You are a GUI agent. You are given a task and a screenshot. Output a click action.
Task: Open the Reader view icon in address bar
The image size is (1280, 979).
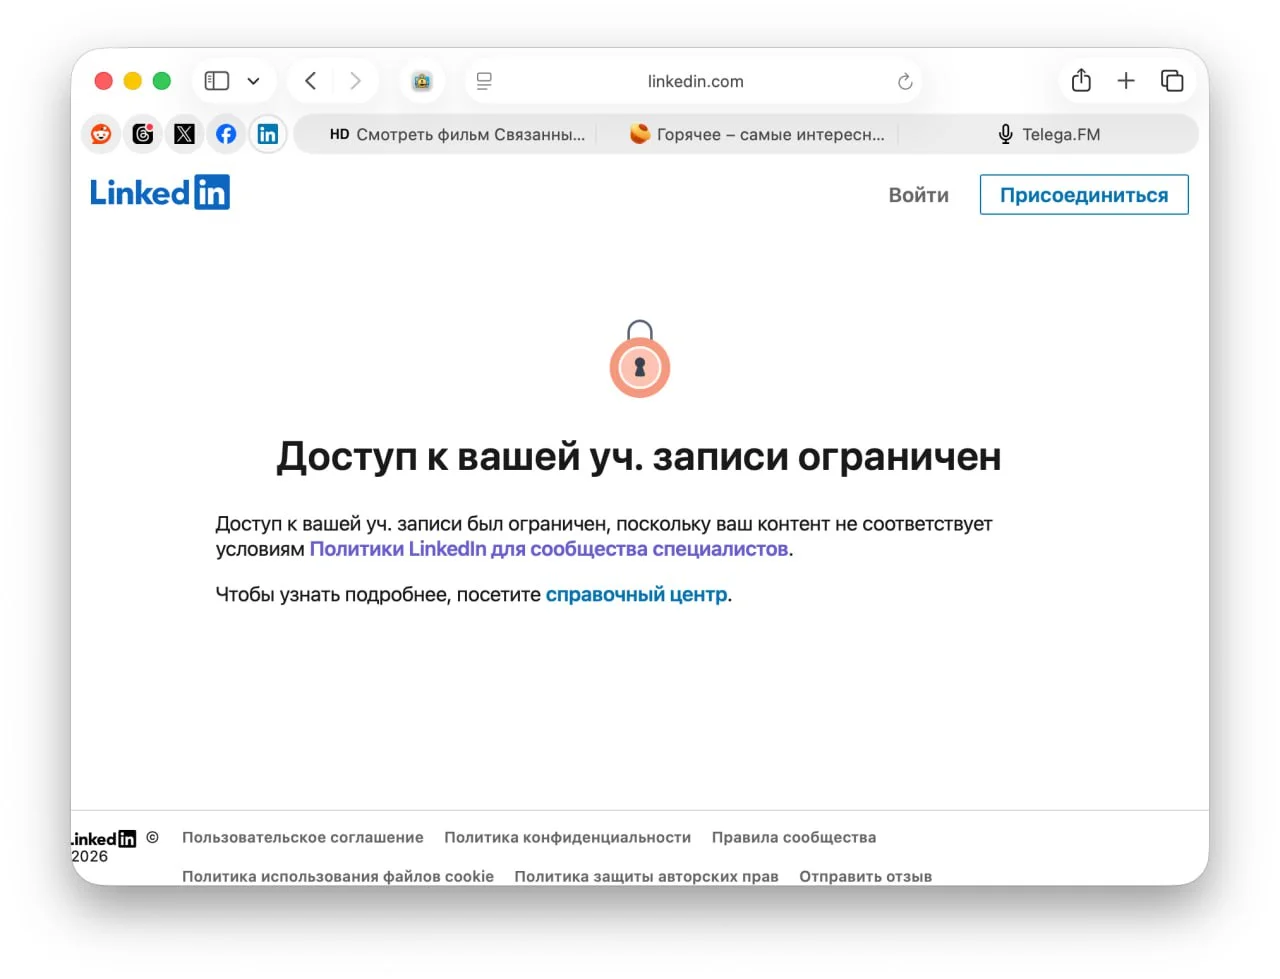click(484, 81)
